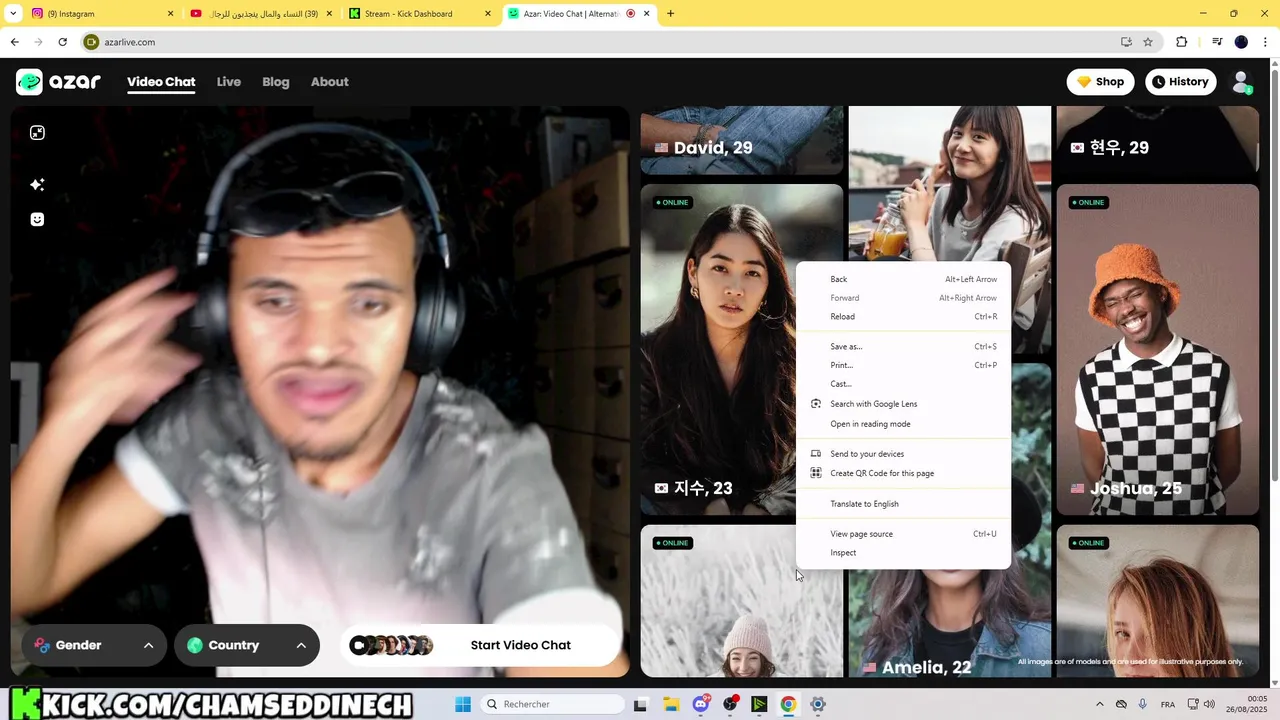Select Print... in context menu
Viewport: 1280px width, 720px height.
pos(903,365)
